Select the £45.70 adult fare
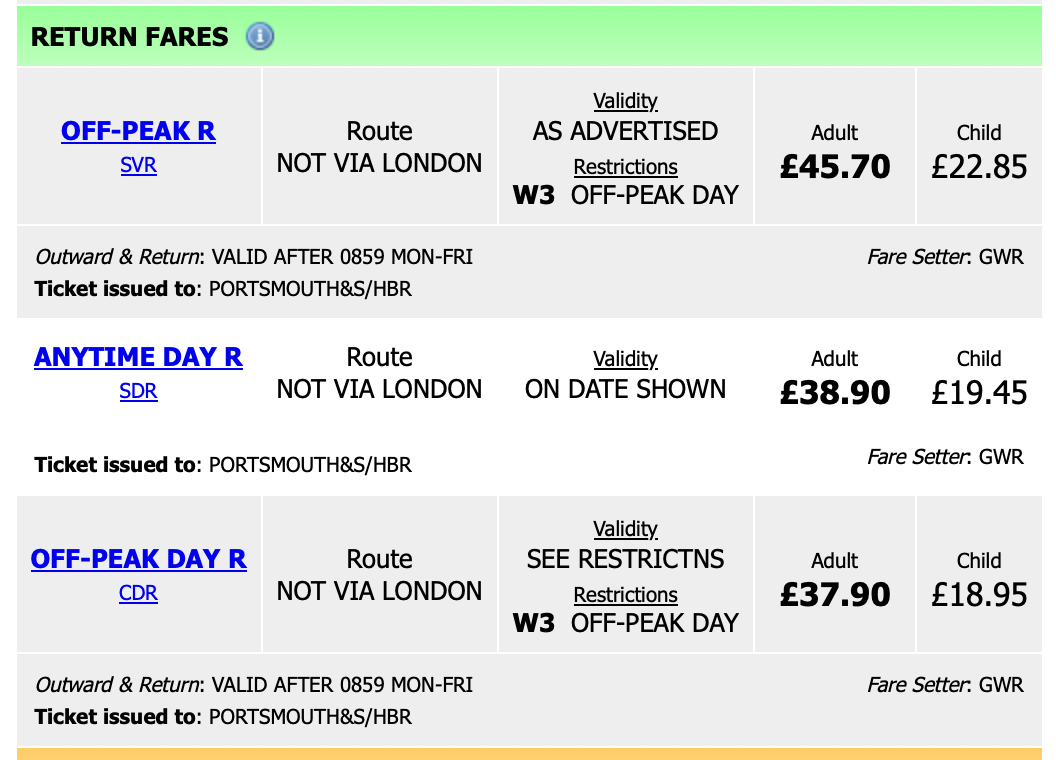 click(834, 166)
